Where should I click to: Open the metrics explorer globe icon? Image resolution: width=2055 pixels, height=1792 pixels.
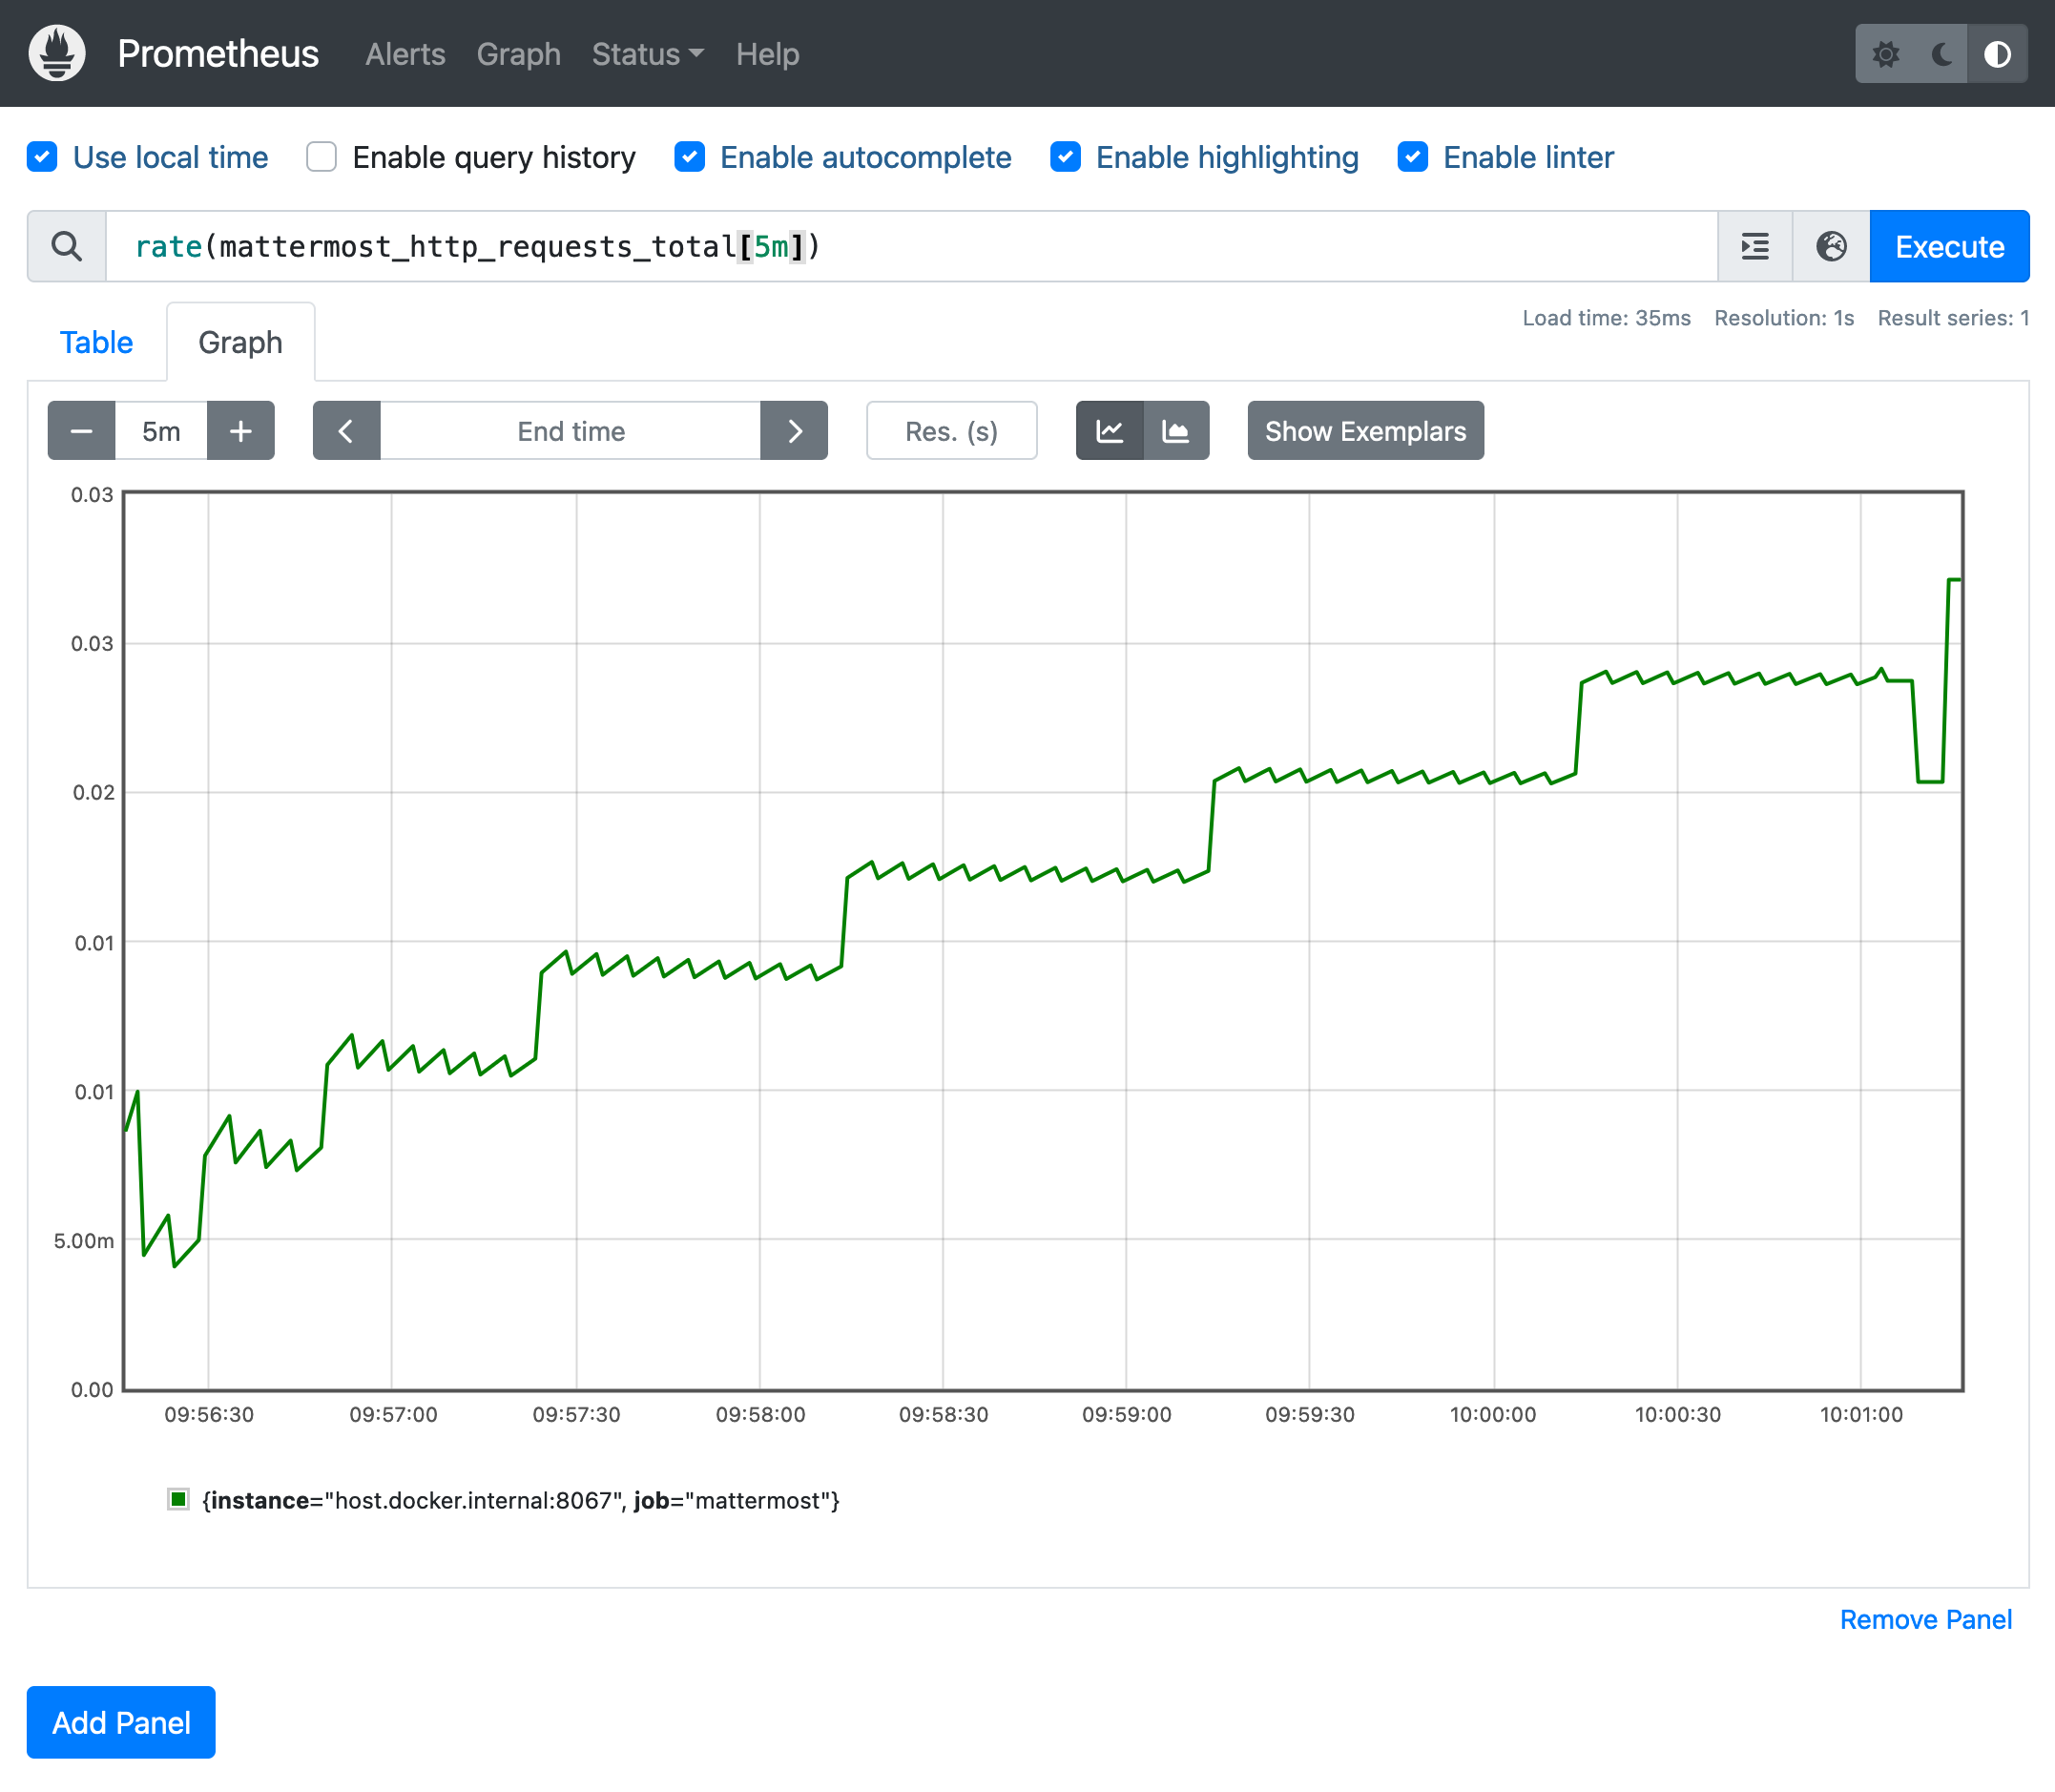(x=1831, y=246)
